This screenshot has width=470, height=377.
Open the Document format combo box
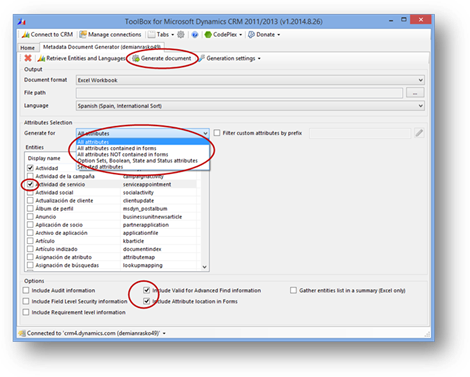point(250,80)
